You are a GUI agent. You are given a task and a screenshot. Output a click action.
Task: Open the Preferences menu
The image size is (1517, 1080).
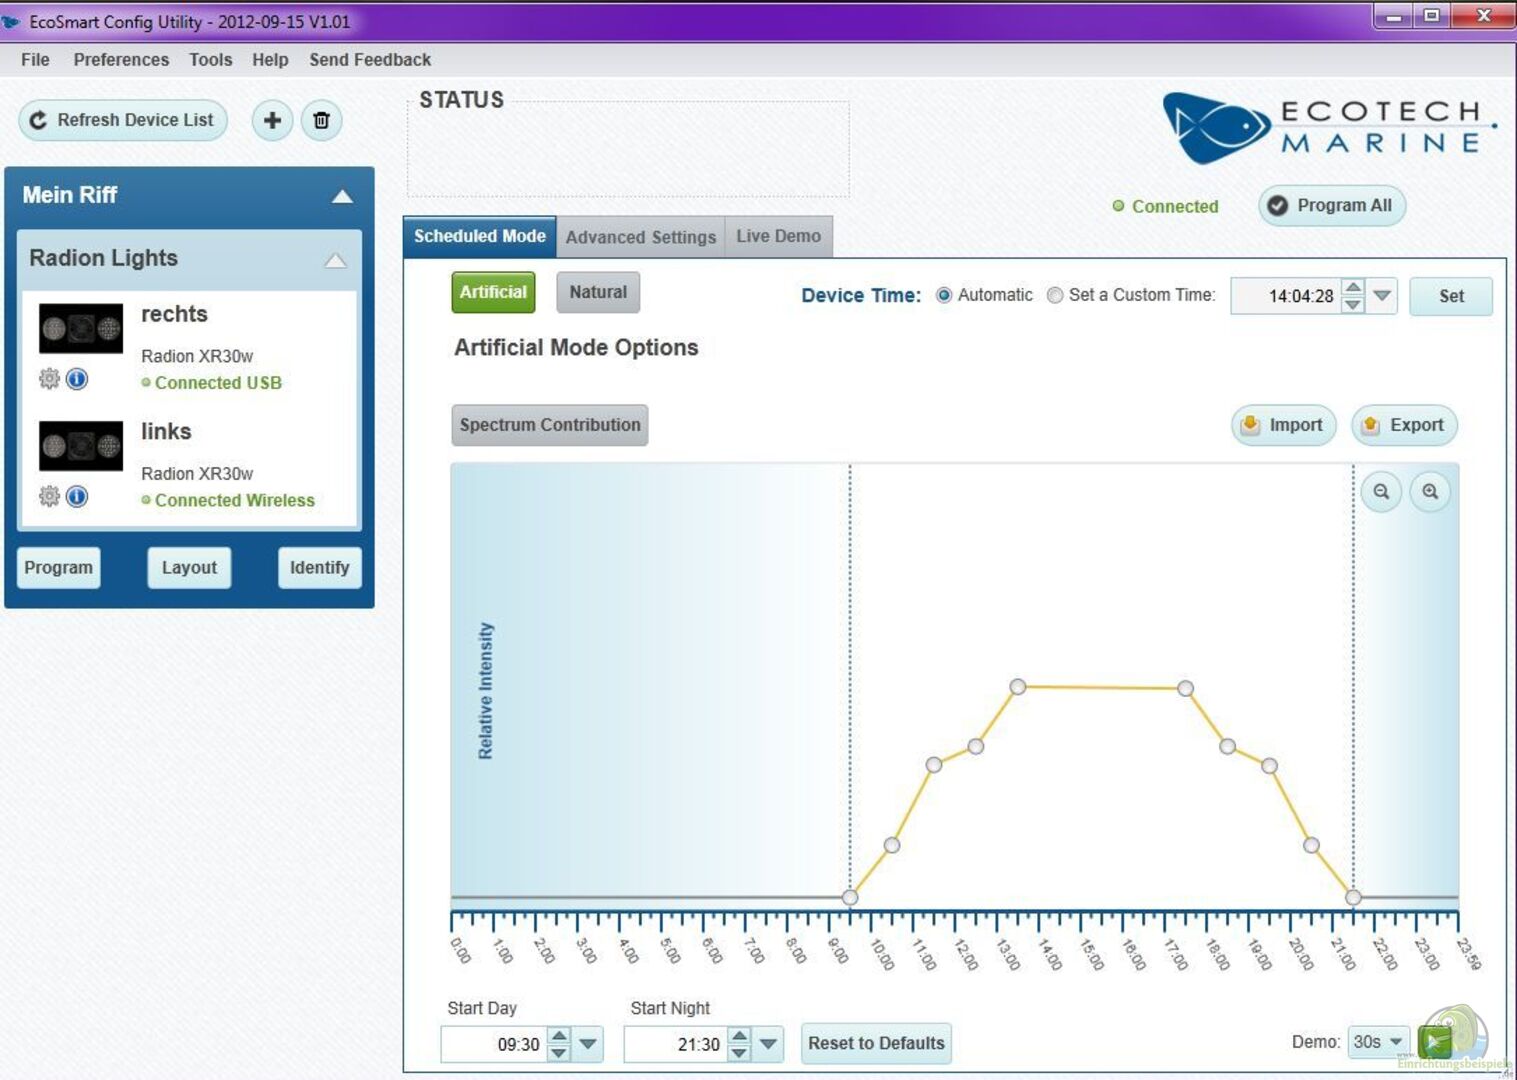coord(121,60)
